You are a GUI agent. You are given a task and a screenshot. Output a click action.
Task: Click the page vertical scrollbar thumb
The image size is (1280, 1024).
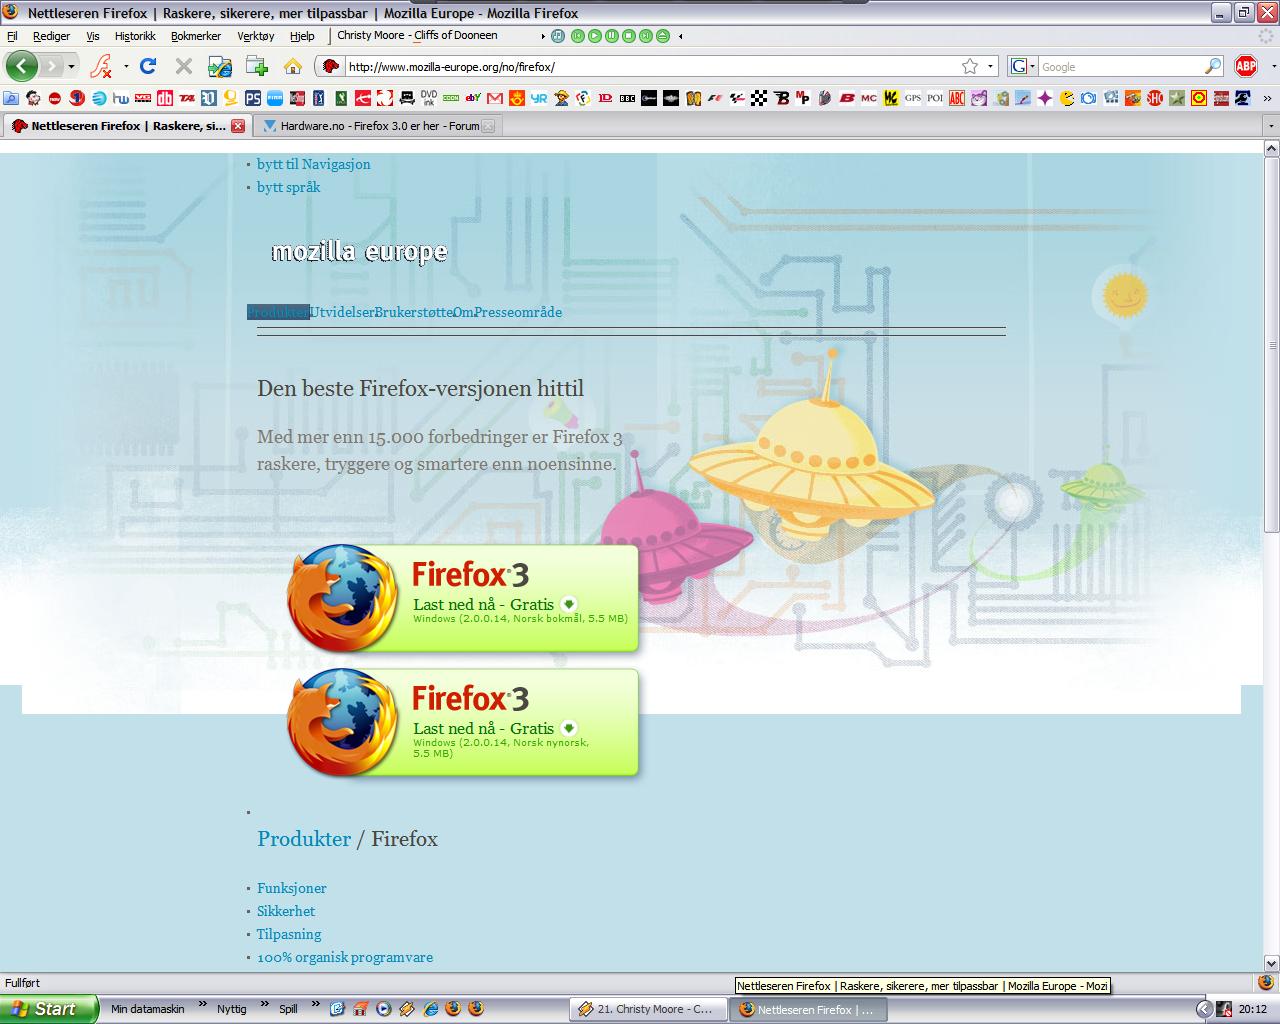pos(1271,345)
